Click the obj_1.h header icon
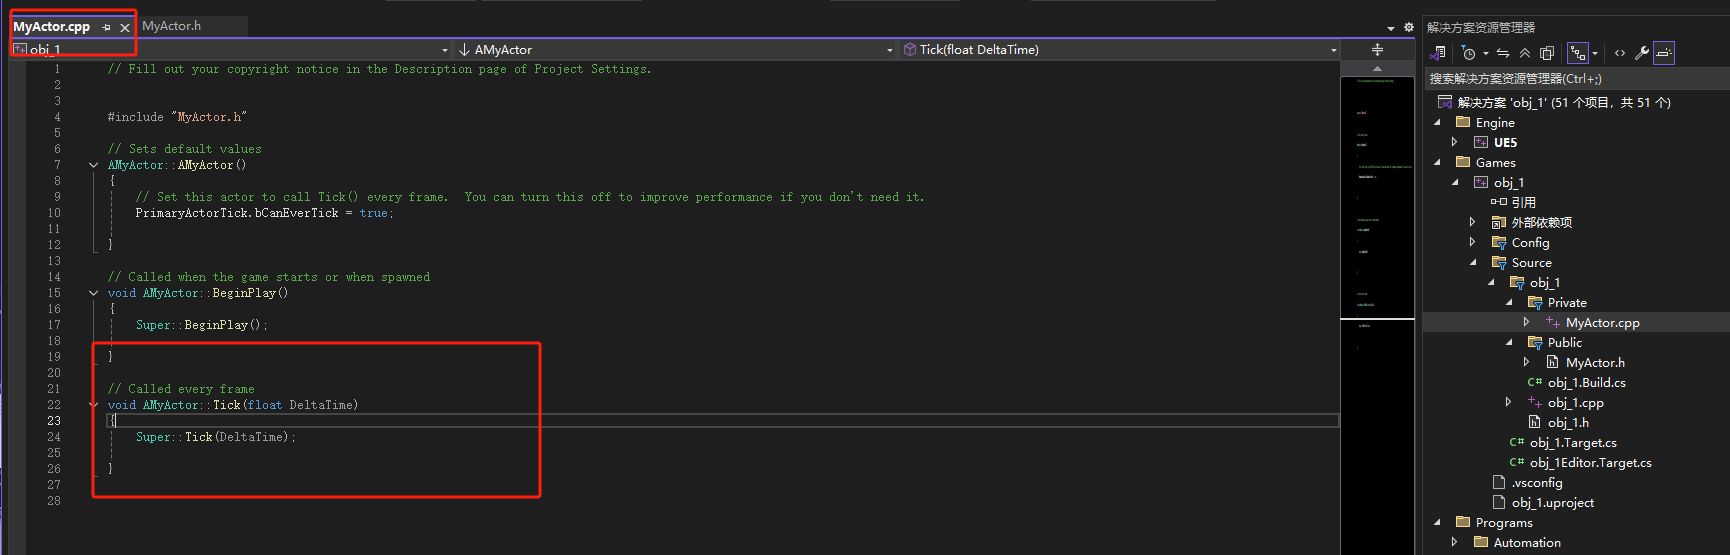 click(x=1534, y=422)
